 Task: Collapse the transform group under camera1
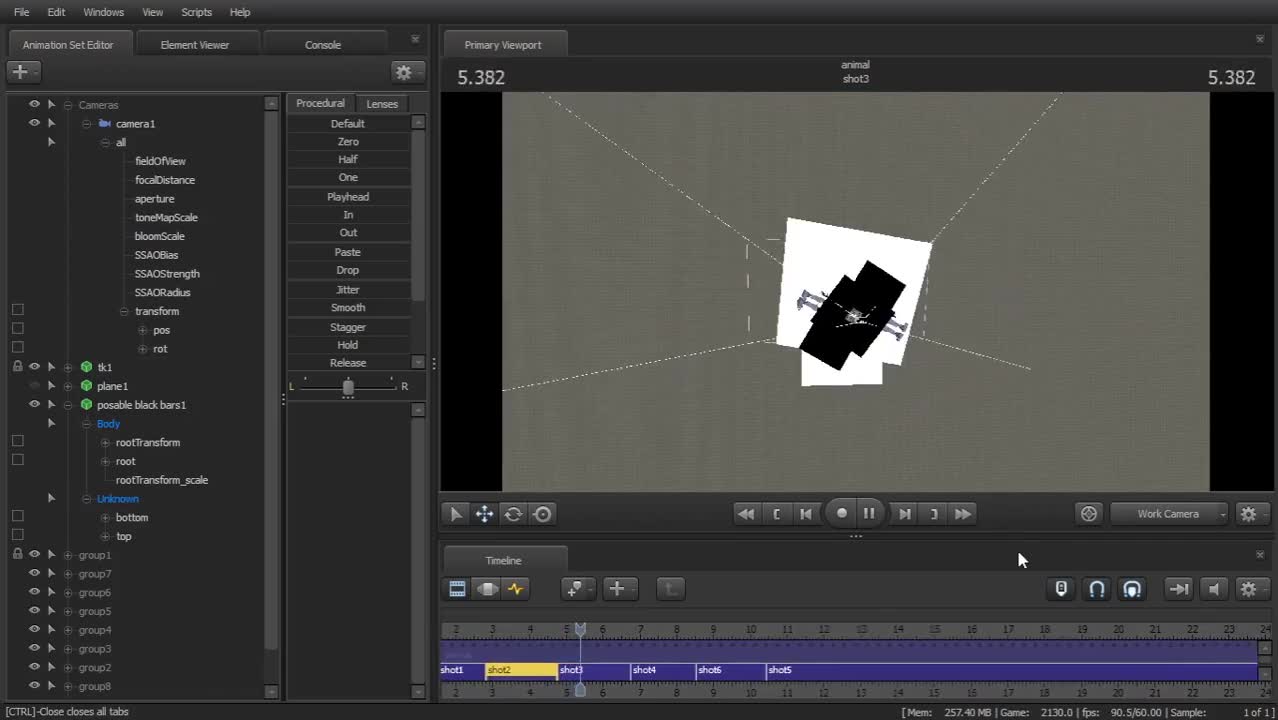coord(124,312)
